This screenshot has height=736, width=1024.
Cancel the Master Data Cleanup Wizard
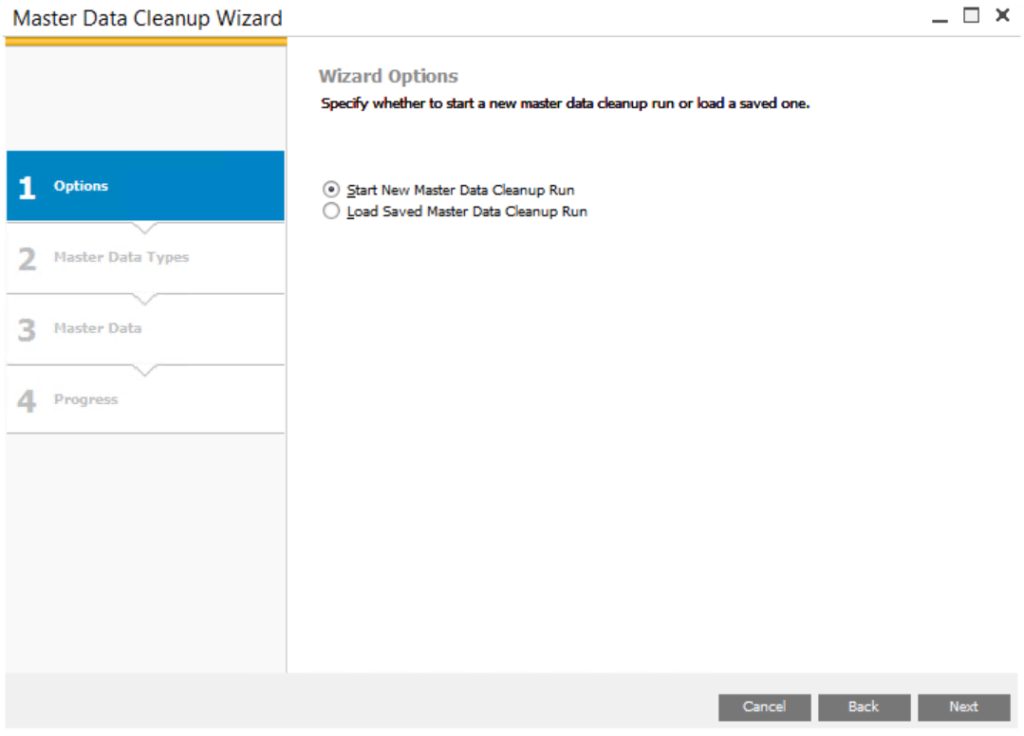click(x=764, y=707)
